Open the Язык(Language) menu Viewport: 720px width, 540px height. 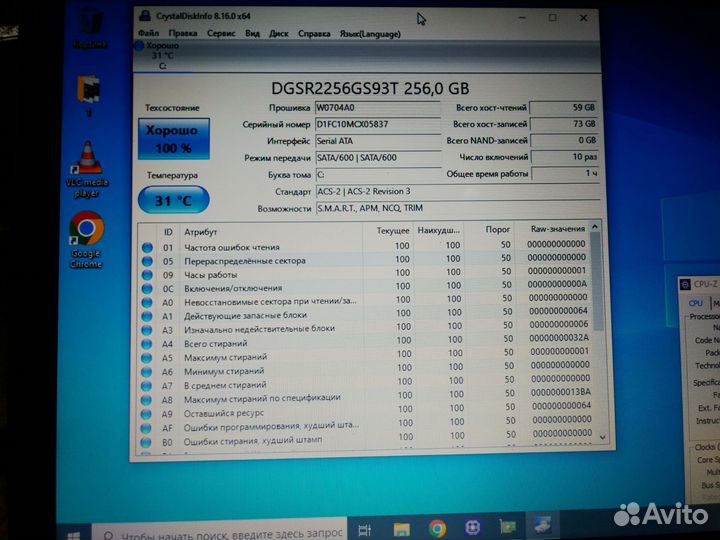[370, 34]
